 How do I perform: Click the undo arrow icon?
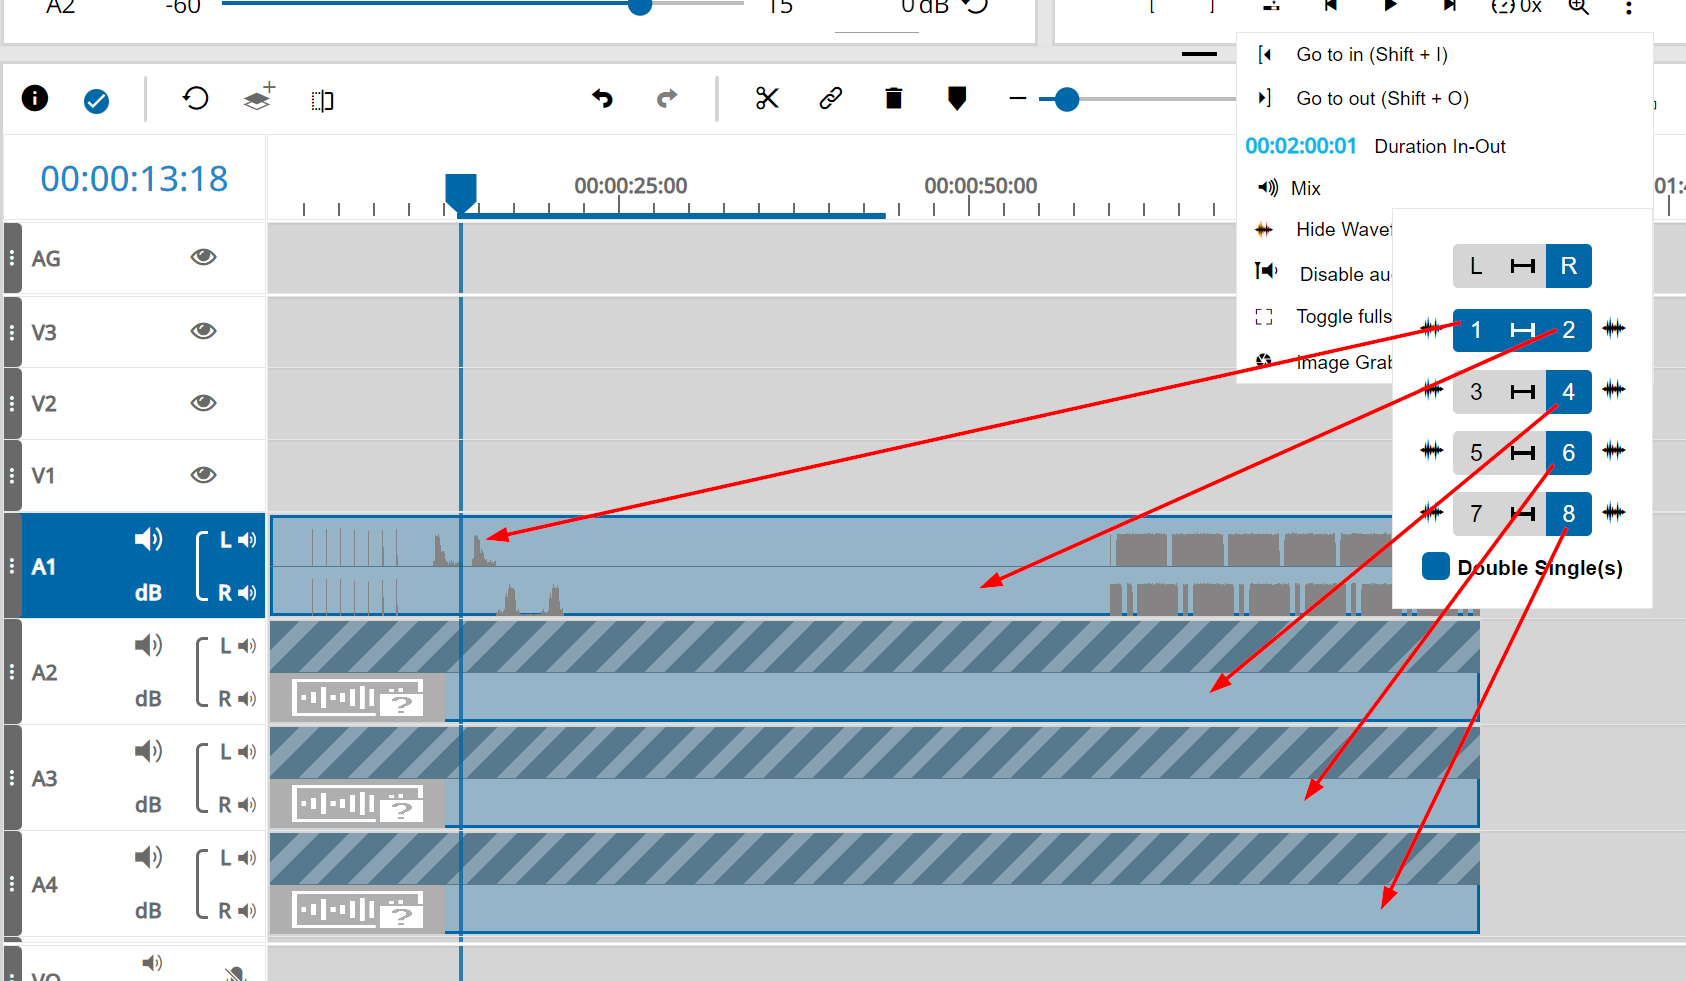coord(602,98)
